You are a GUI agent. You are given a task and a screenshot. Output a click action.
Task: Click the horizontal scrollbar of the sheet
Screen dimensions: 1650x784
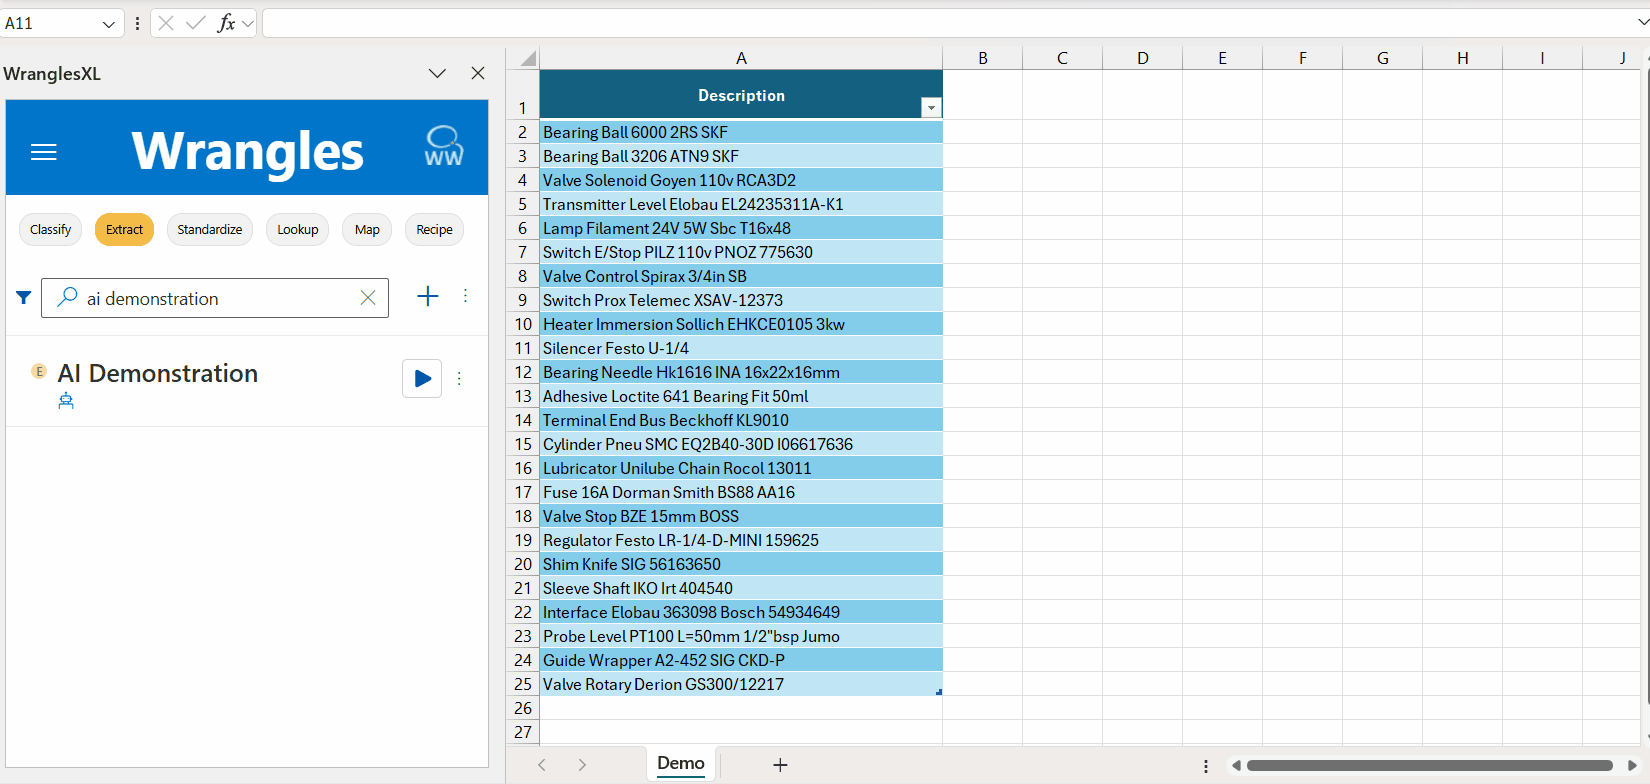pos(1430,765)
